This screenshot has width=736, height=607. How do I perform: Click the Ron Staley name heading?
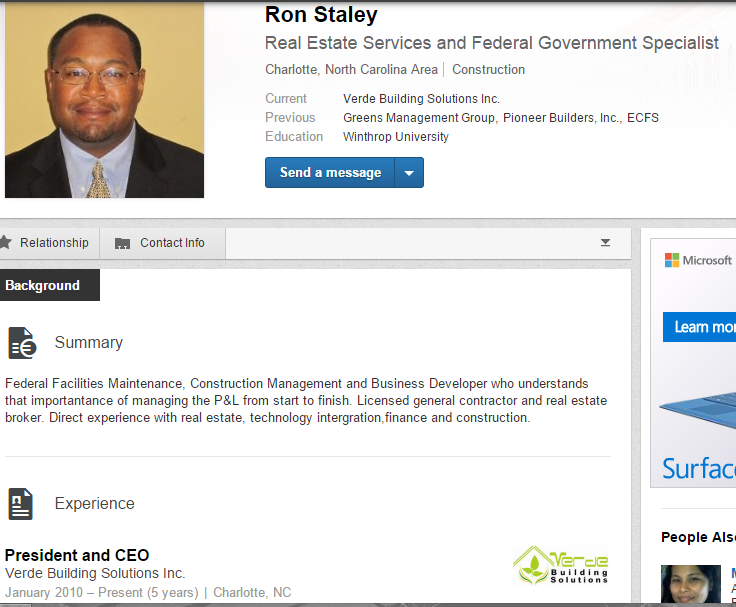coord(321,15)
